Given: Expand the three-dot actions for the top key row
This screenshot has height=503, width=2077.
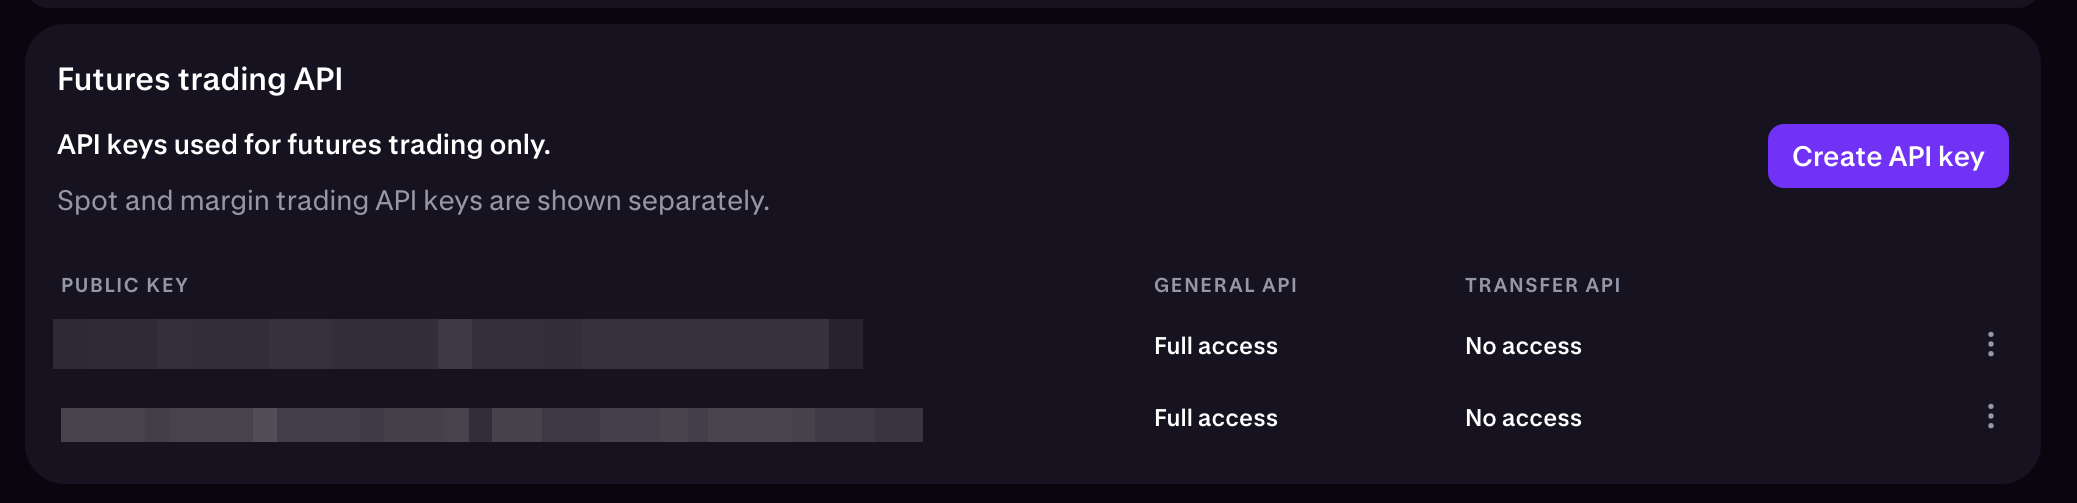Looking at the screenshot, I should (1990, 345).
